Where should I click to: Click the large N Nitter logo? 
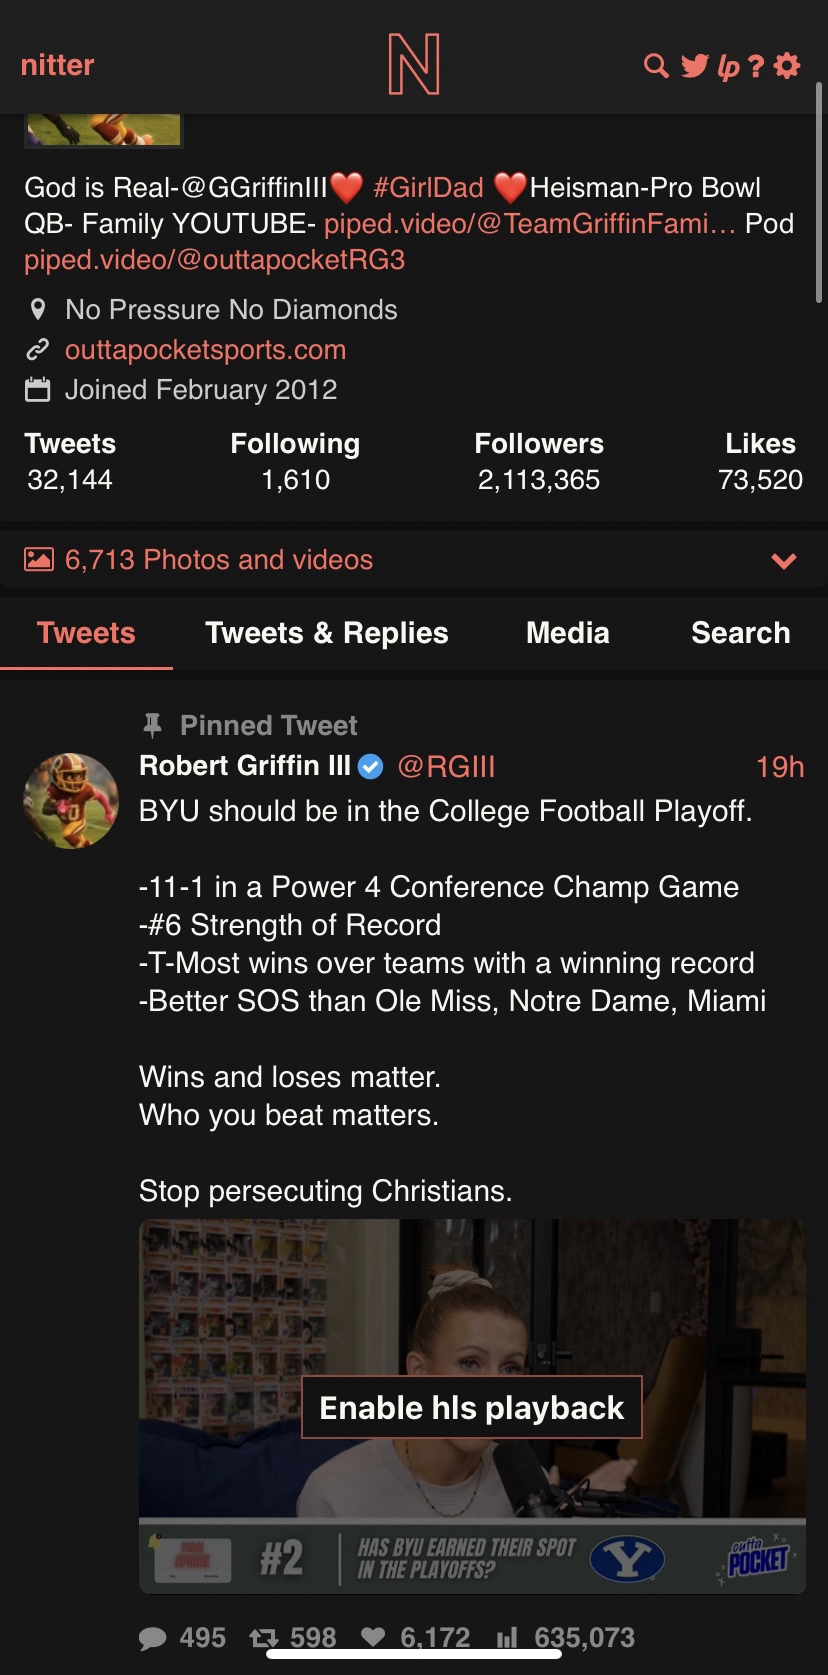tap(414, 65)
